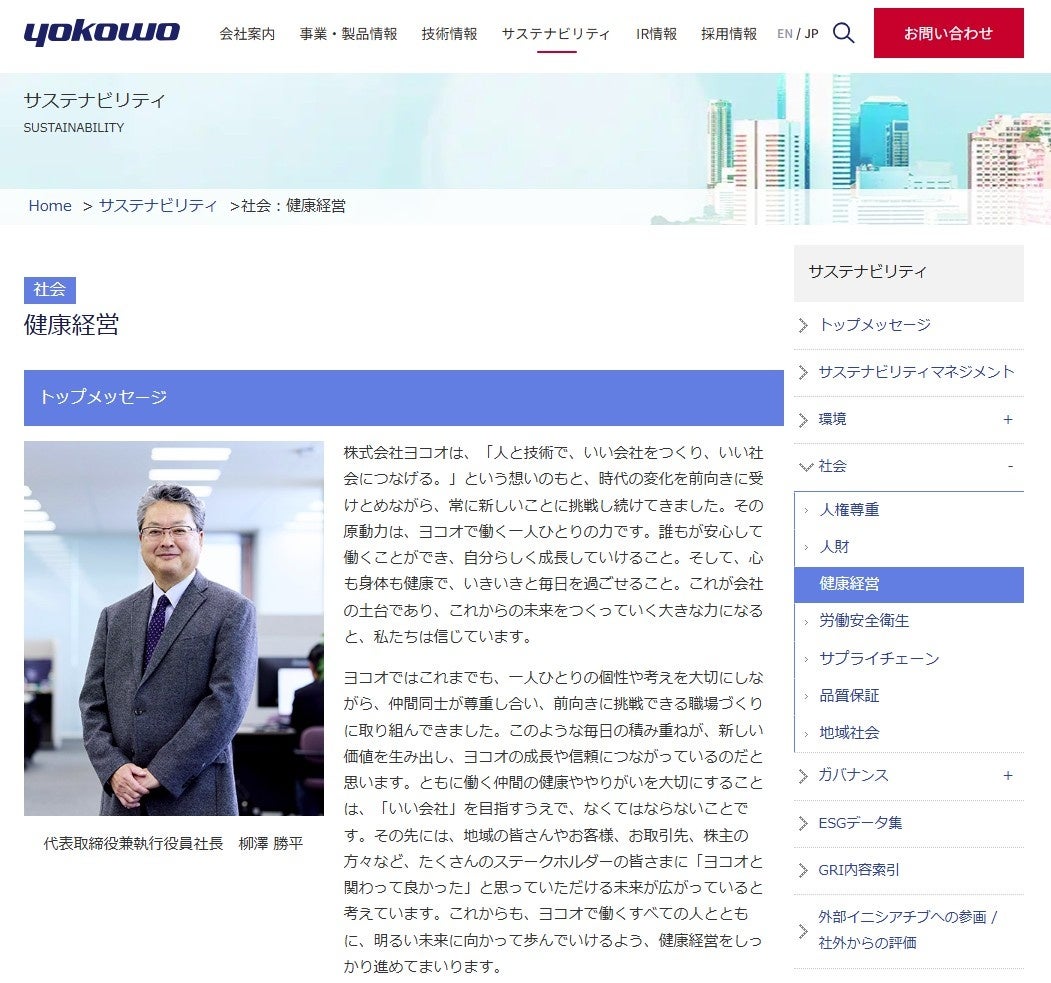Click the president's portrait photo
The image size is (1051, 983).
point(174,628)
